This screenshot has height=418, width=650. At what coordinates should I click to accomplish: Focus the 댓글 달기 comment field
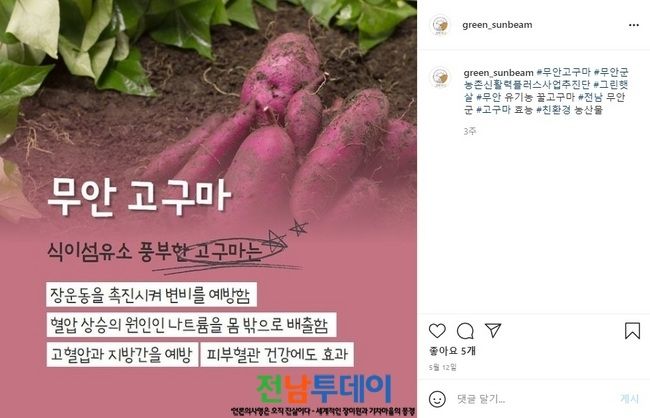535,399
